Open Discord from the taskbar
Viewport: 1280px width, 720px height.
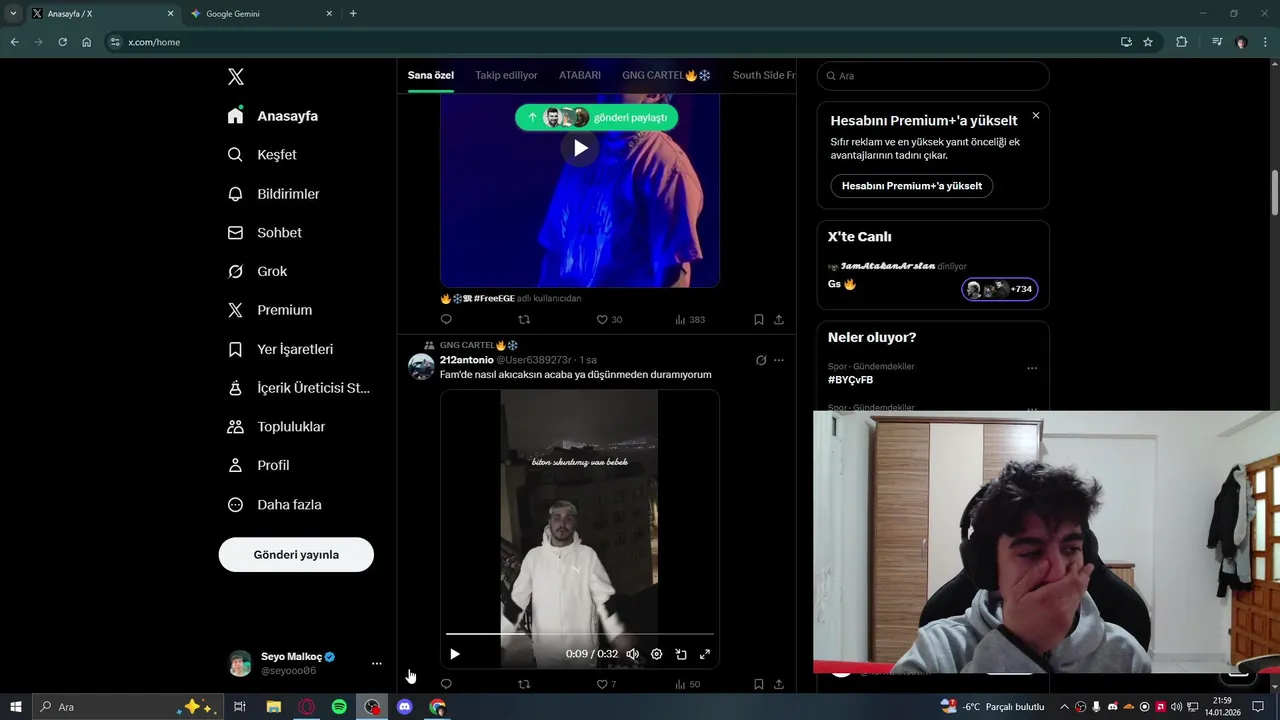pos(405,707)
